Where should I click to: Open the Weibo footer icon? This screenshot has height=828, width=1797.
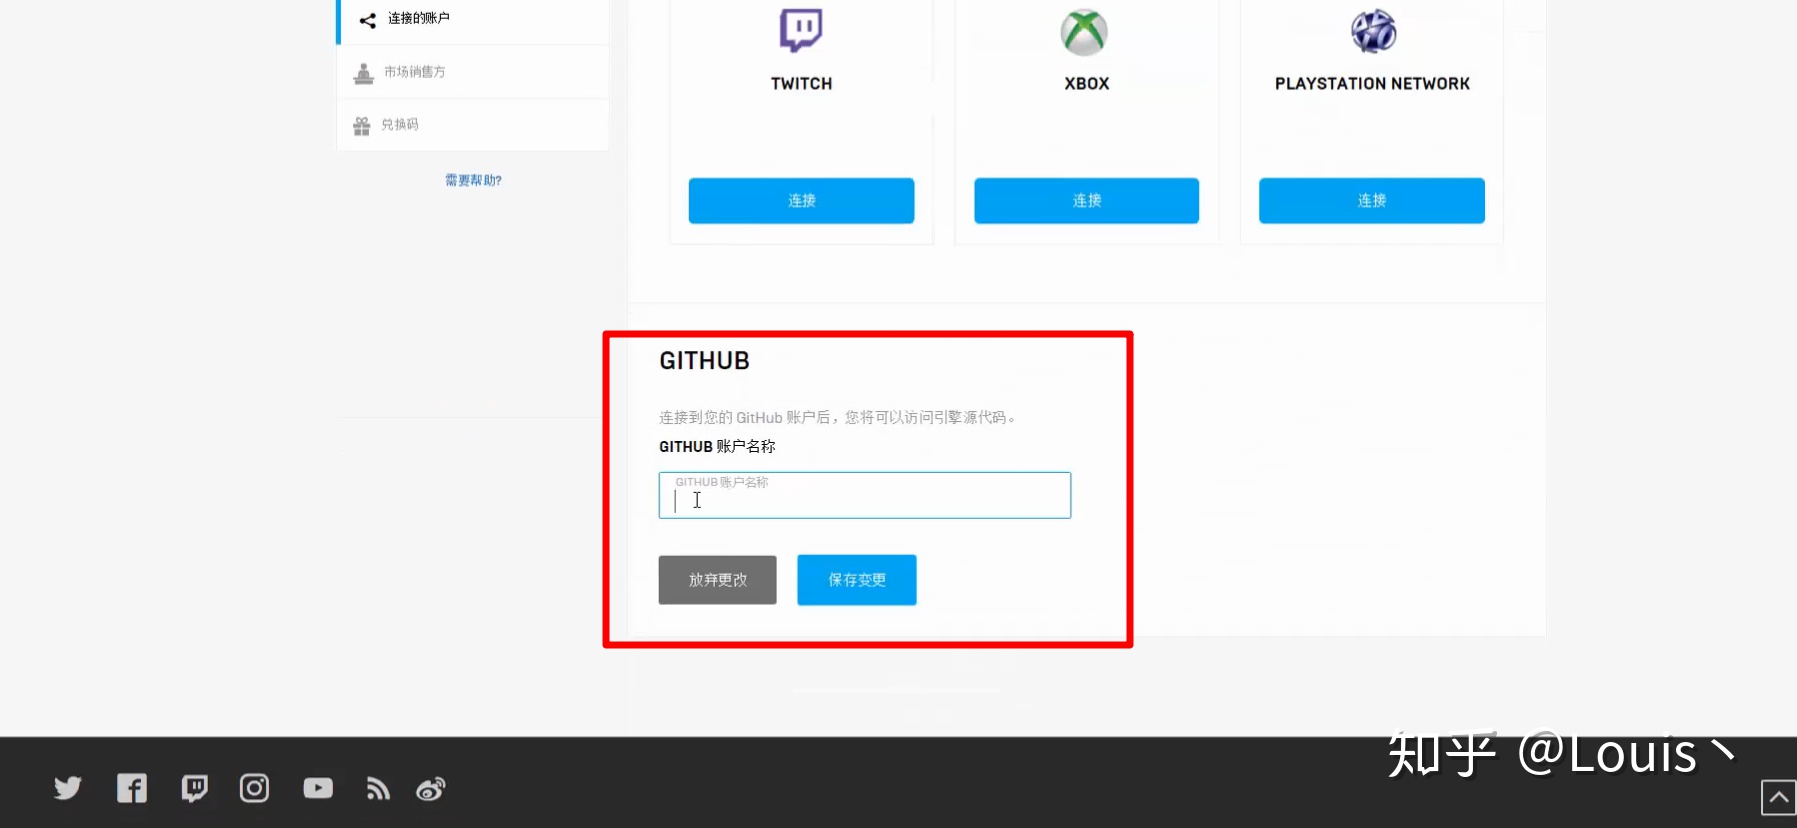point(431,789)
